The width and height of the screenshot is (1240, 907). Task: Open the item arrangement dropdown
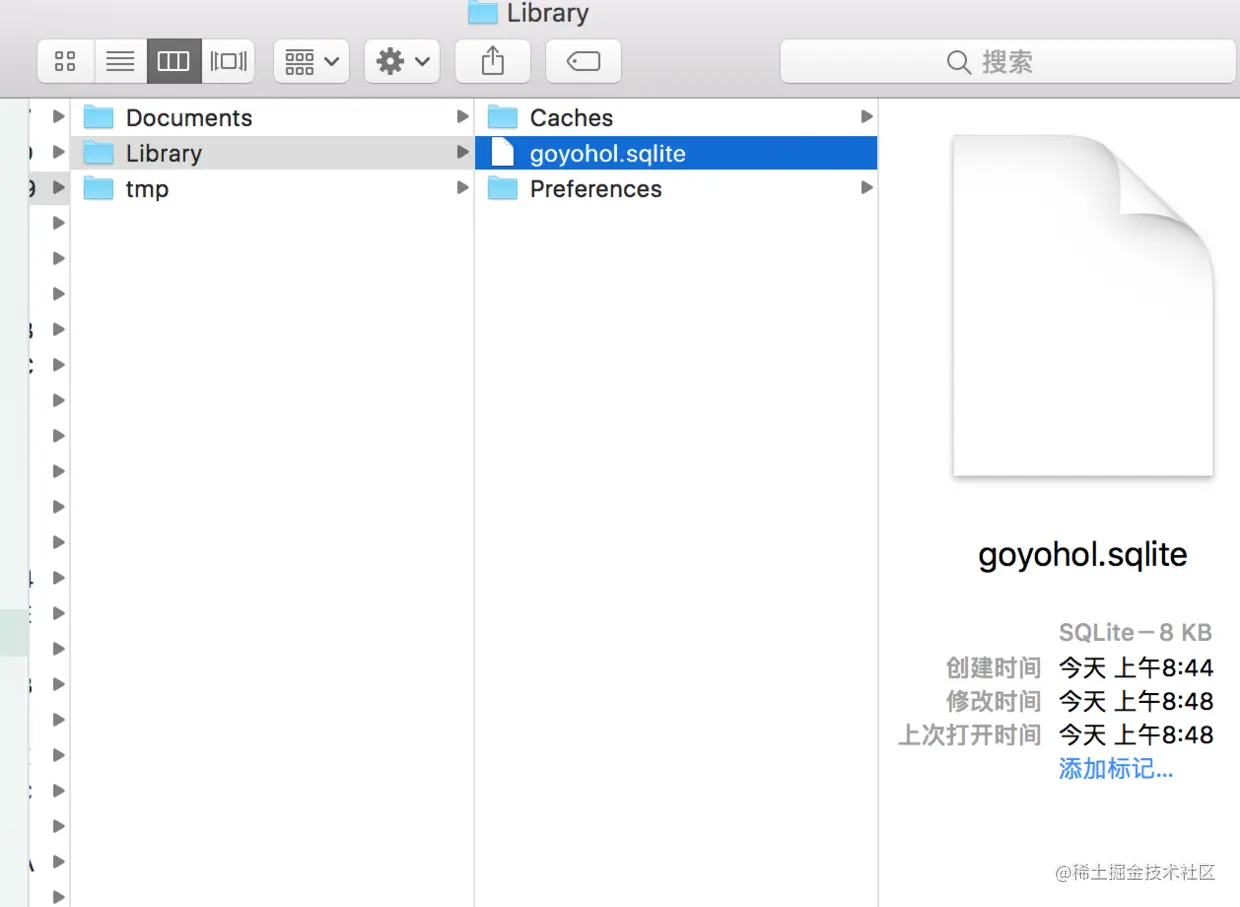click(x=311, y=62)
